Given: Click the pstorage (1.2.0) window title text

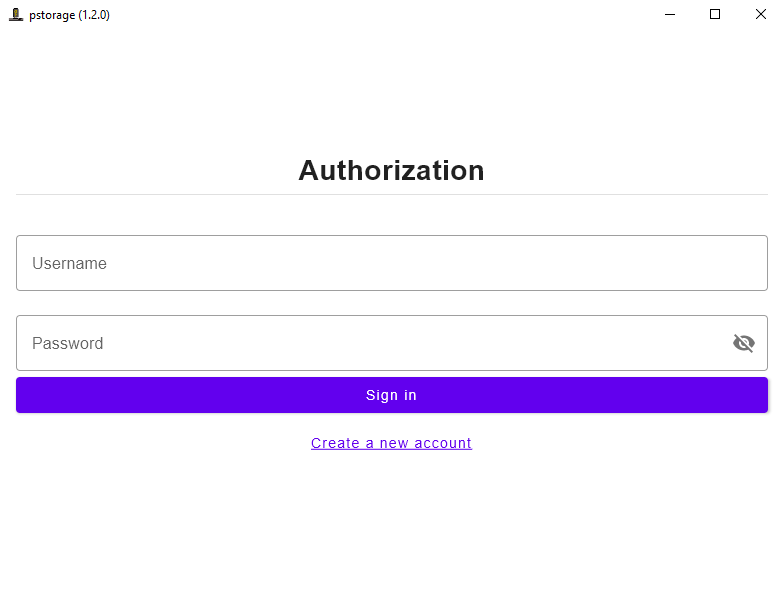Looking at the screenshot, I should click(69, 15).
